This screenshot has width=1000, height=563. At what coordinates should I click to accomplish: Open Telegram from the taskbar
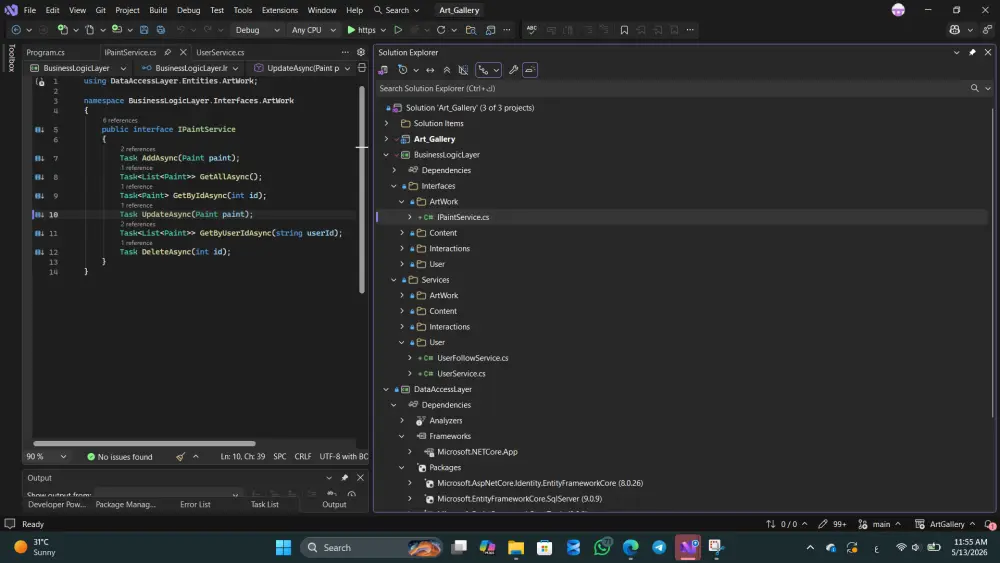coord(659,547)
